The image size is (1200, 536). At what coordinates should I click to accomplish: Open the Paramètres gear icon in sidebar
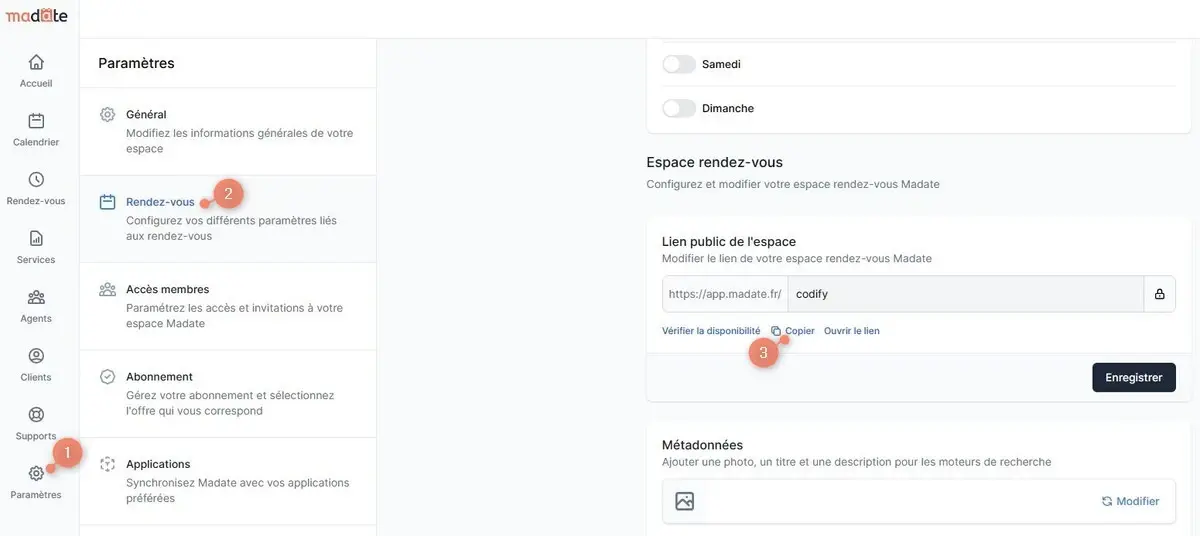[36, 473]
